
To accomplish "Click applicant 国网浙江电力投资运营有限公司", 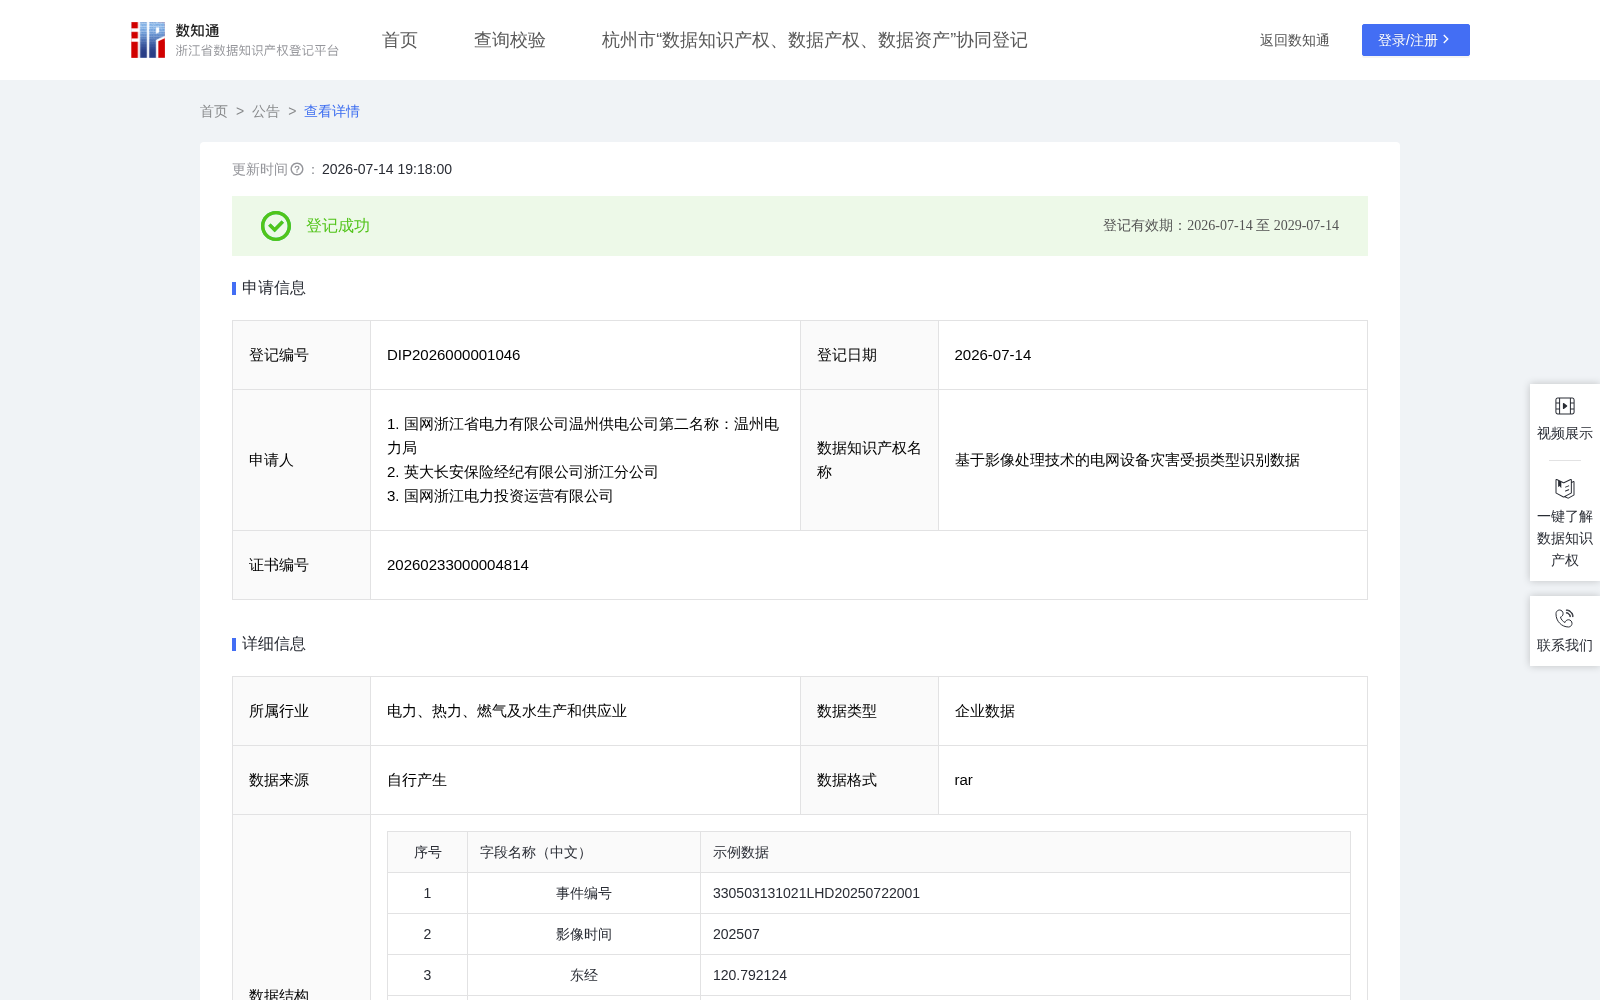I will tap(500, 496).
